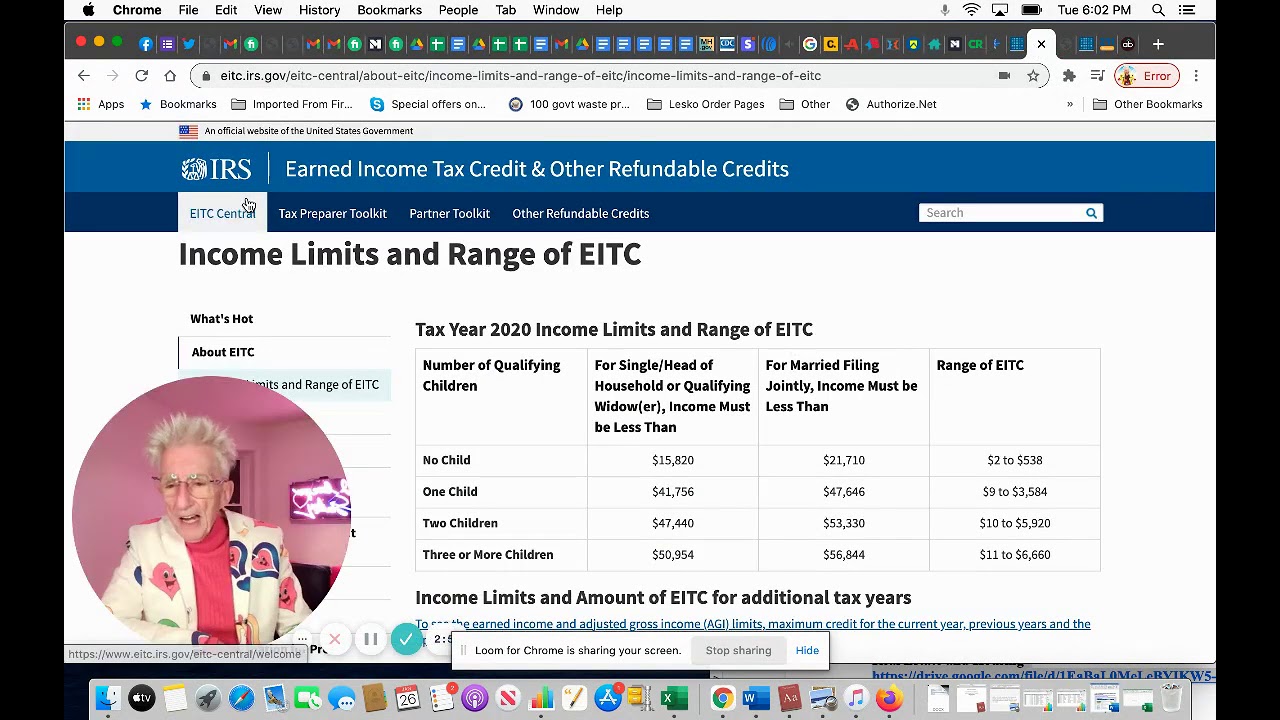Open Apple TV from the dock
This screenshot has height=720, width=1280.
pos(142,698)
